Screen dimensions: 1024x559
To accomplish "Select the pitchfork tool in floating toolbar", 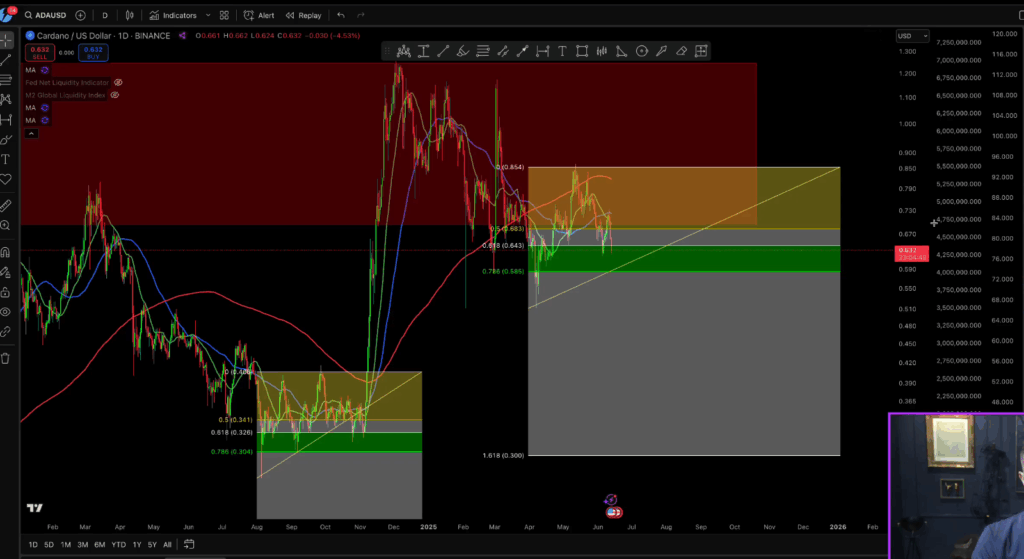I will pos(404,51).
